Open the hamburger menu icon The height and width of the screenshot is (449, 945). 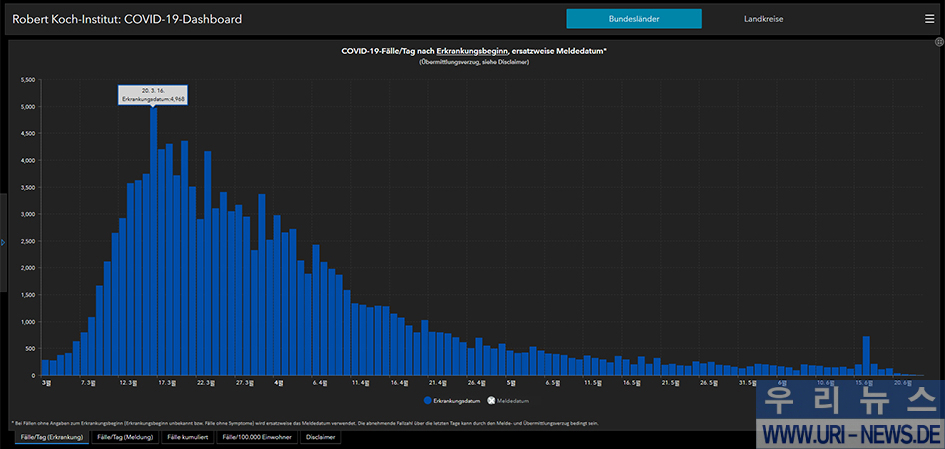point(929,19)
